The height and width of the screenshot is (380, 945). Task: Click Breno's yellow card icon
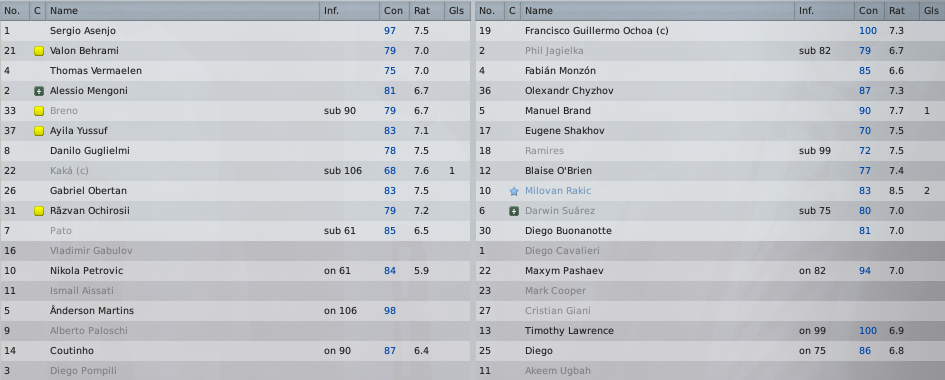pos(39,111)
